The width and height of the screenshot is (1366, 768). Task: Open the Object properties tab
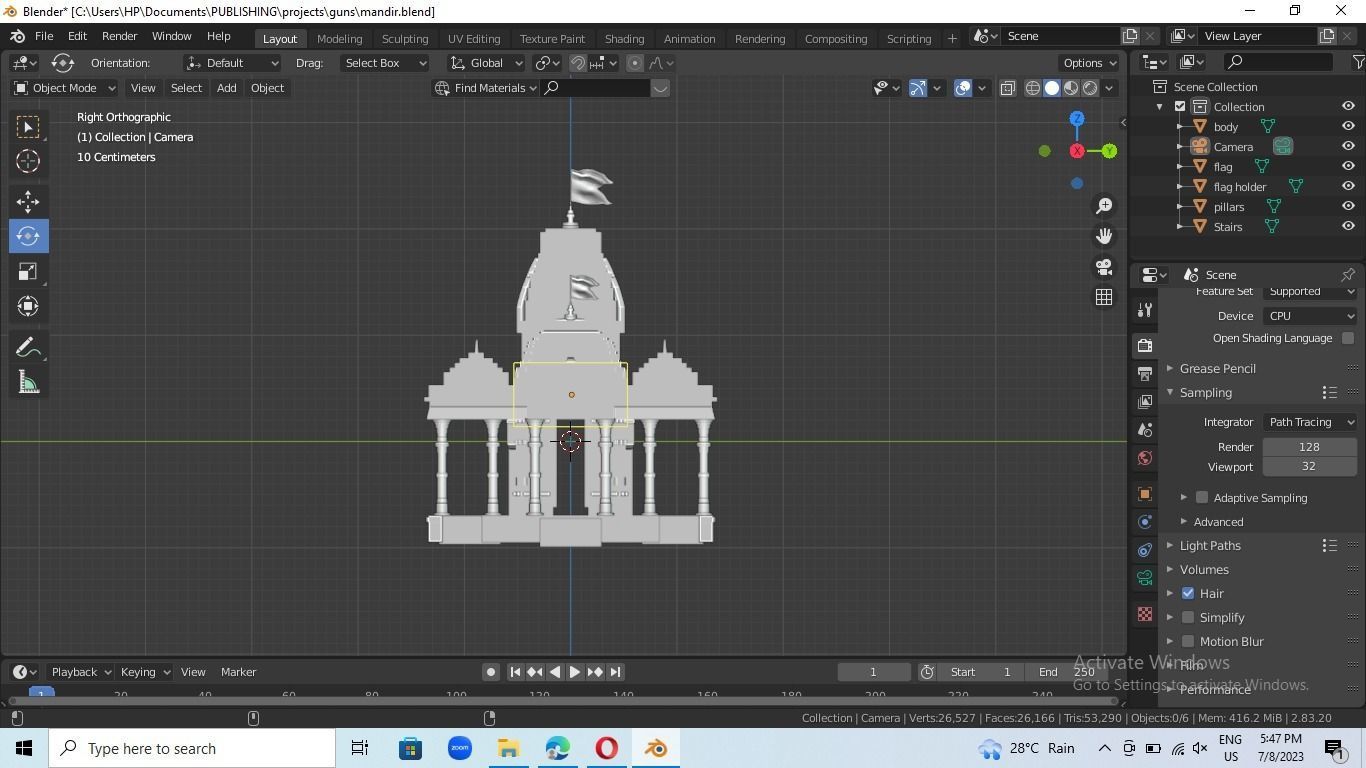pyautogui.click(x=1145, y=494)
